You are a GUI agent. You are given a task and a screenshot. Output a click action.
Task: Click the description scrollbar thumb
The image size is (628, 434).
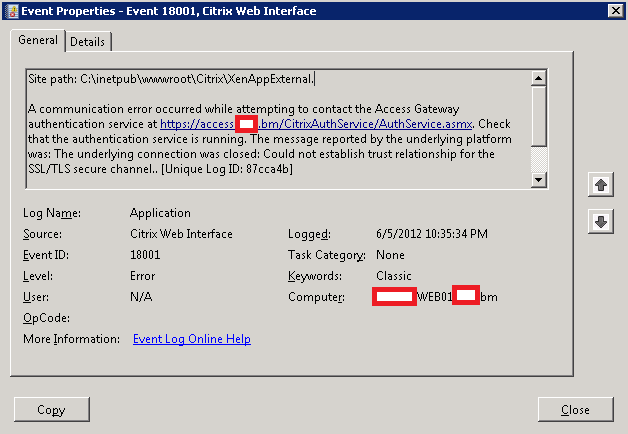pos(539,116)
